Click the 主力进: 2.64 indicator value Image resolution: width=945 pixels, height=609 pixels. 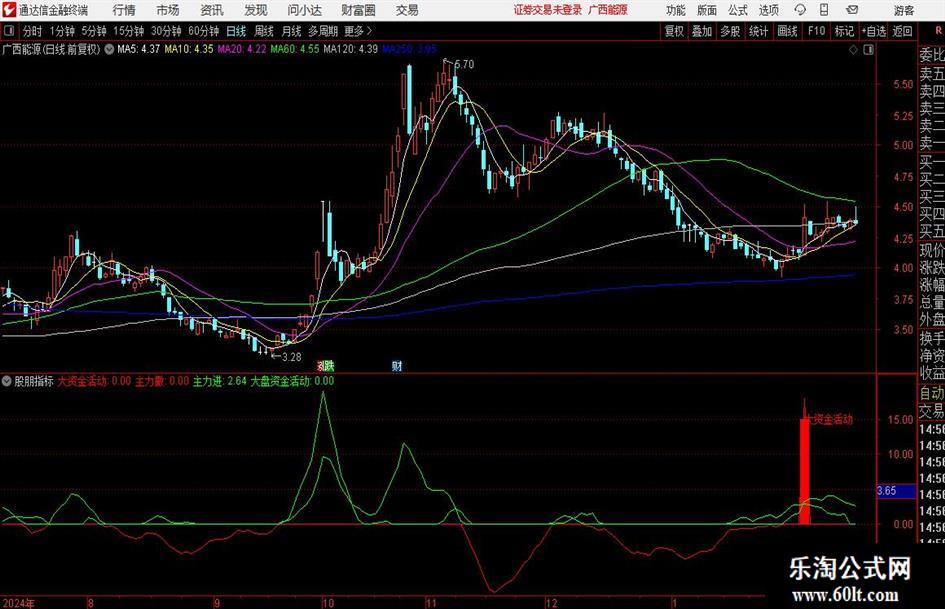(219, 381)
